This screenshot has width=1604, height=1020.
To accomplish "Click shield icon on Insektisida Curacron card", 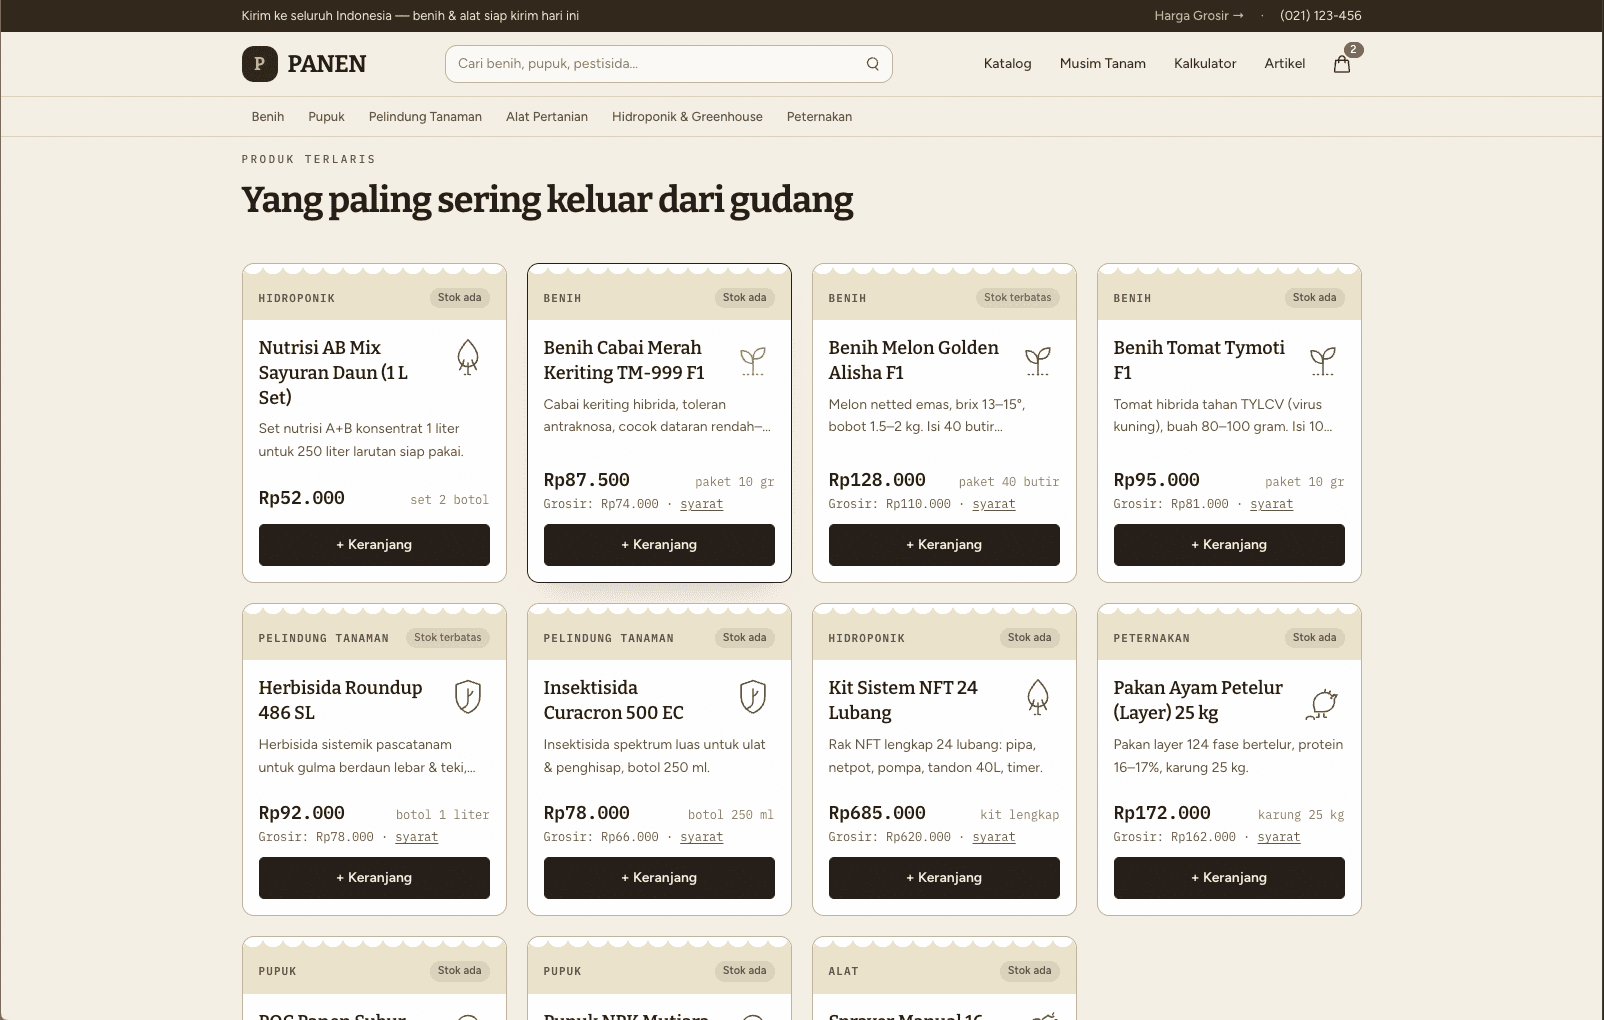I will 753,696.
